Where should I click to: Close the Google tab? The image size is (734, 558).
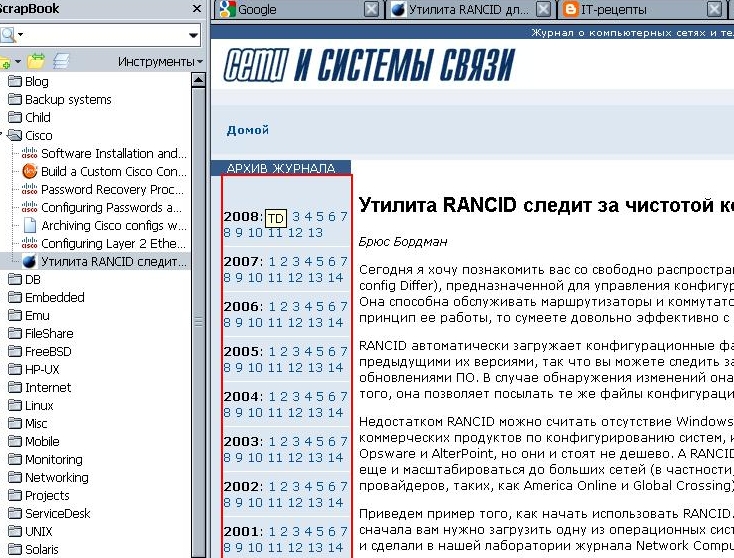click(371, 9)
